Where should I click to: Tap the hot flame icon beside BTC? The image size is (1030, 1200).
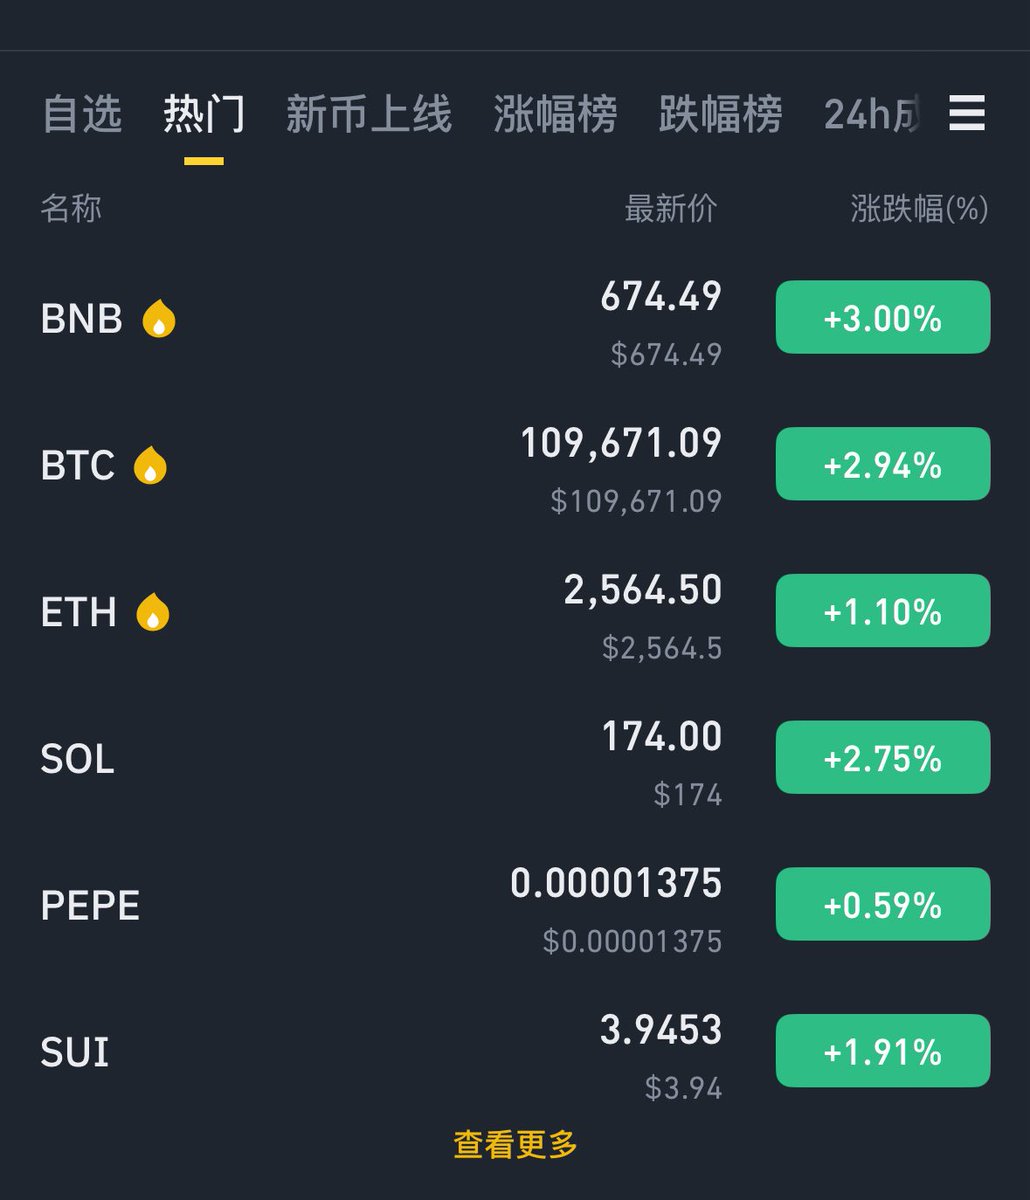tap(151, 465)
